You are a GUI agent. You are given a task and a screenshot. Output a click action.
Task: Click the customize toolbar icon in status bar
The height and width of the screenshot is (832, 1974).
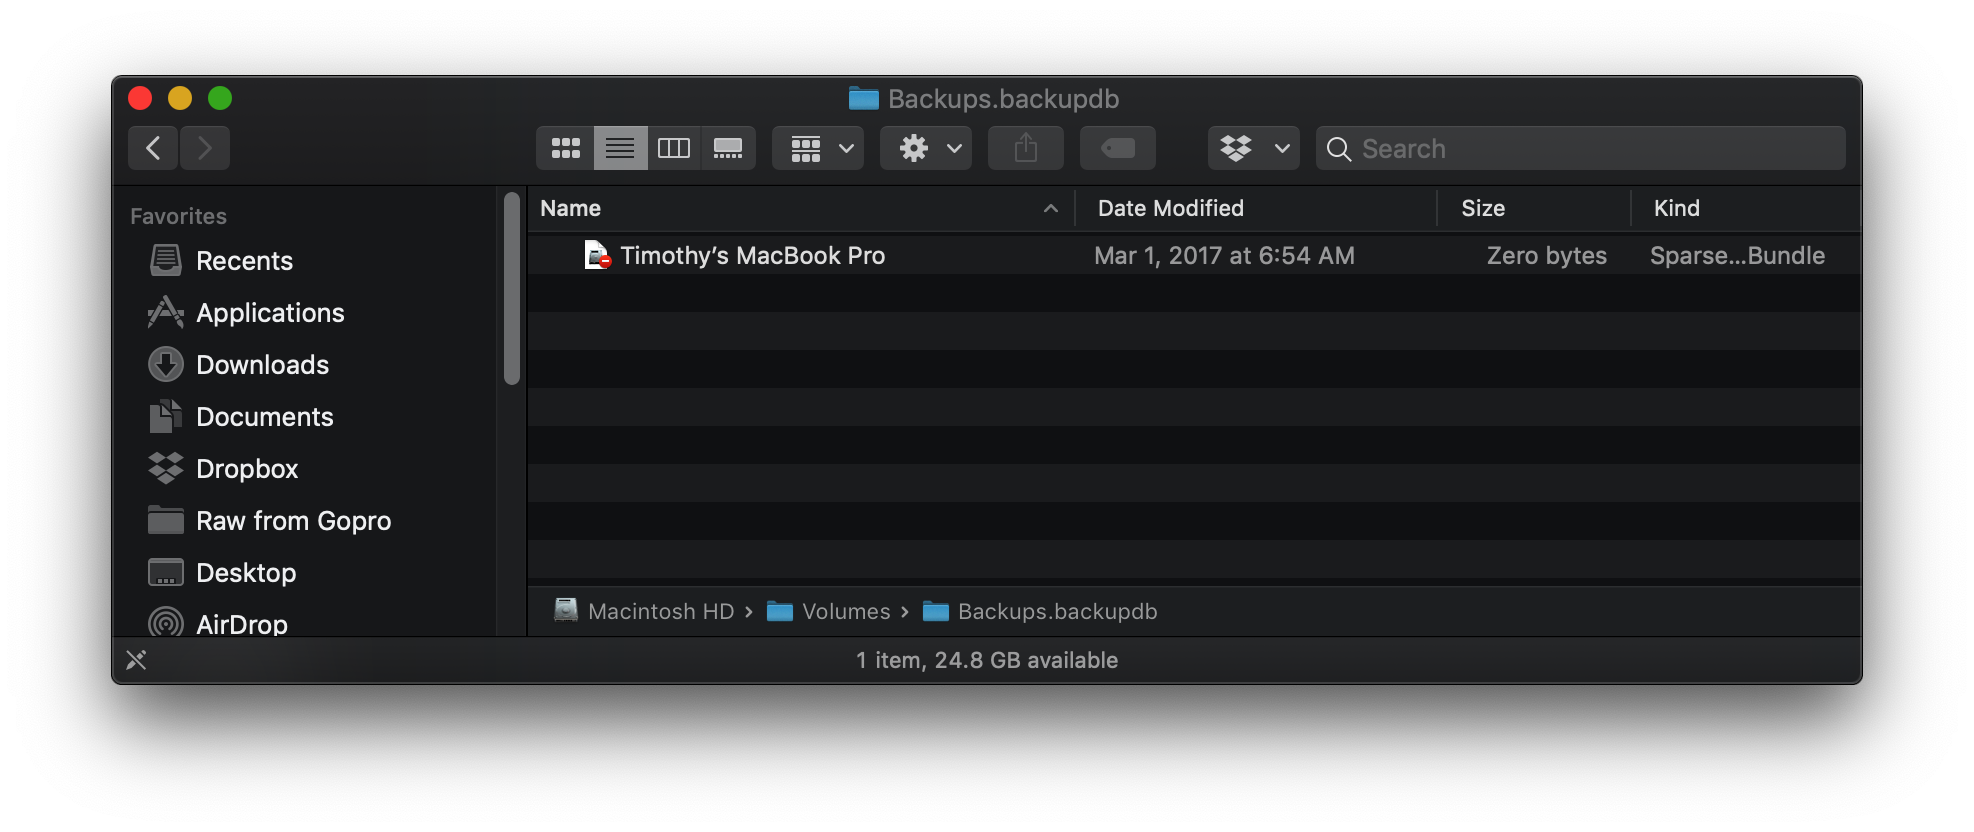[136, 660]
